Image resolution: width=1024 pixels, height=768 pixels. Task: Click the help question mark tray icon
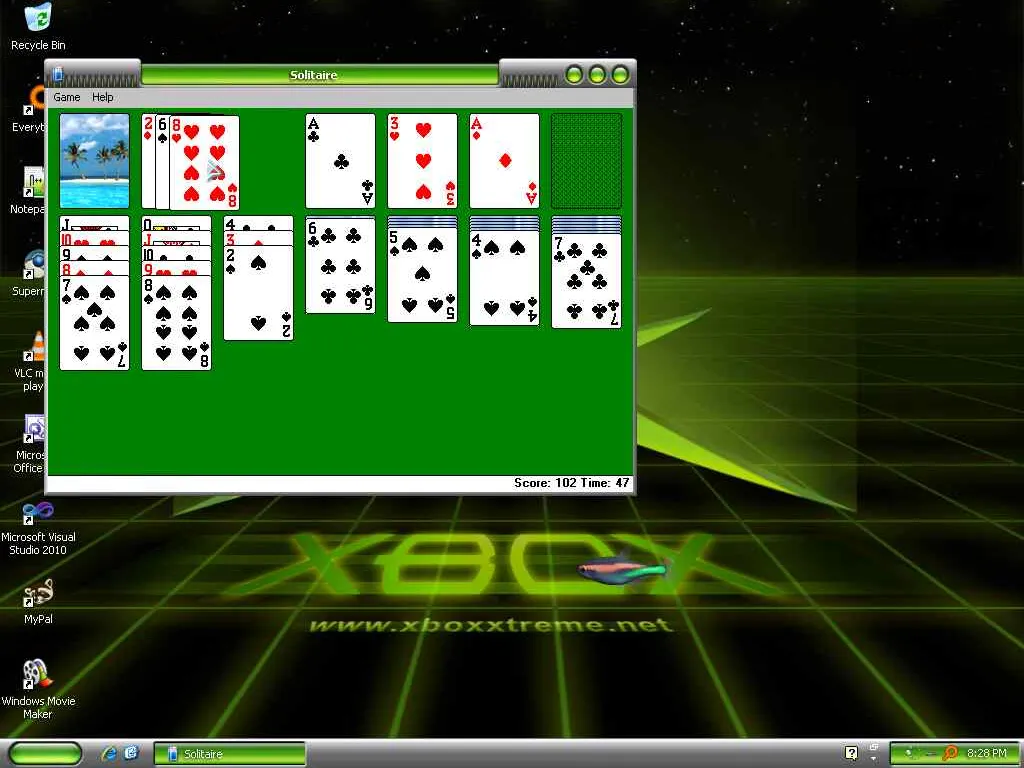click(x=851, y=753)
